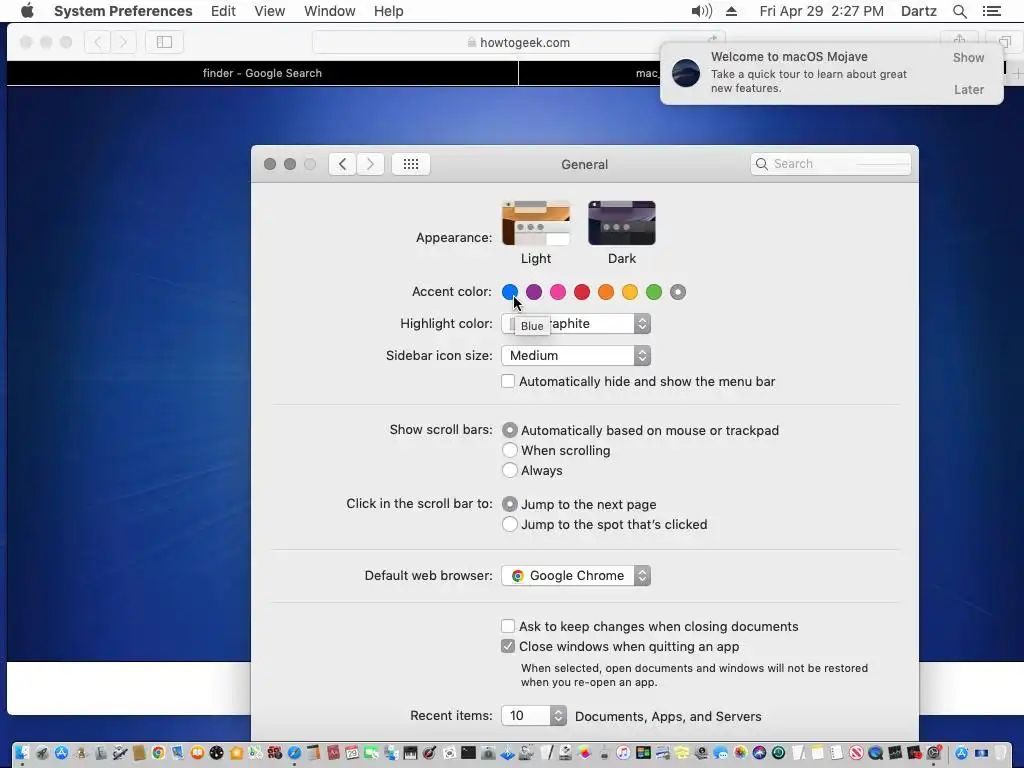Switch to finder - Google Search tab

click(262, 73)
